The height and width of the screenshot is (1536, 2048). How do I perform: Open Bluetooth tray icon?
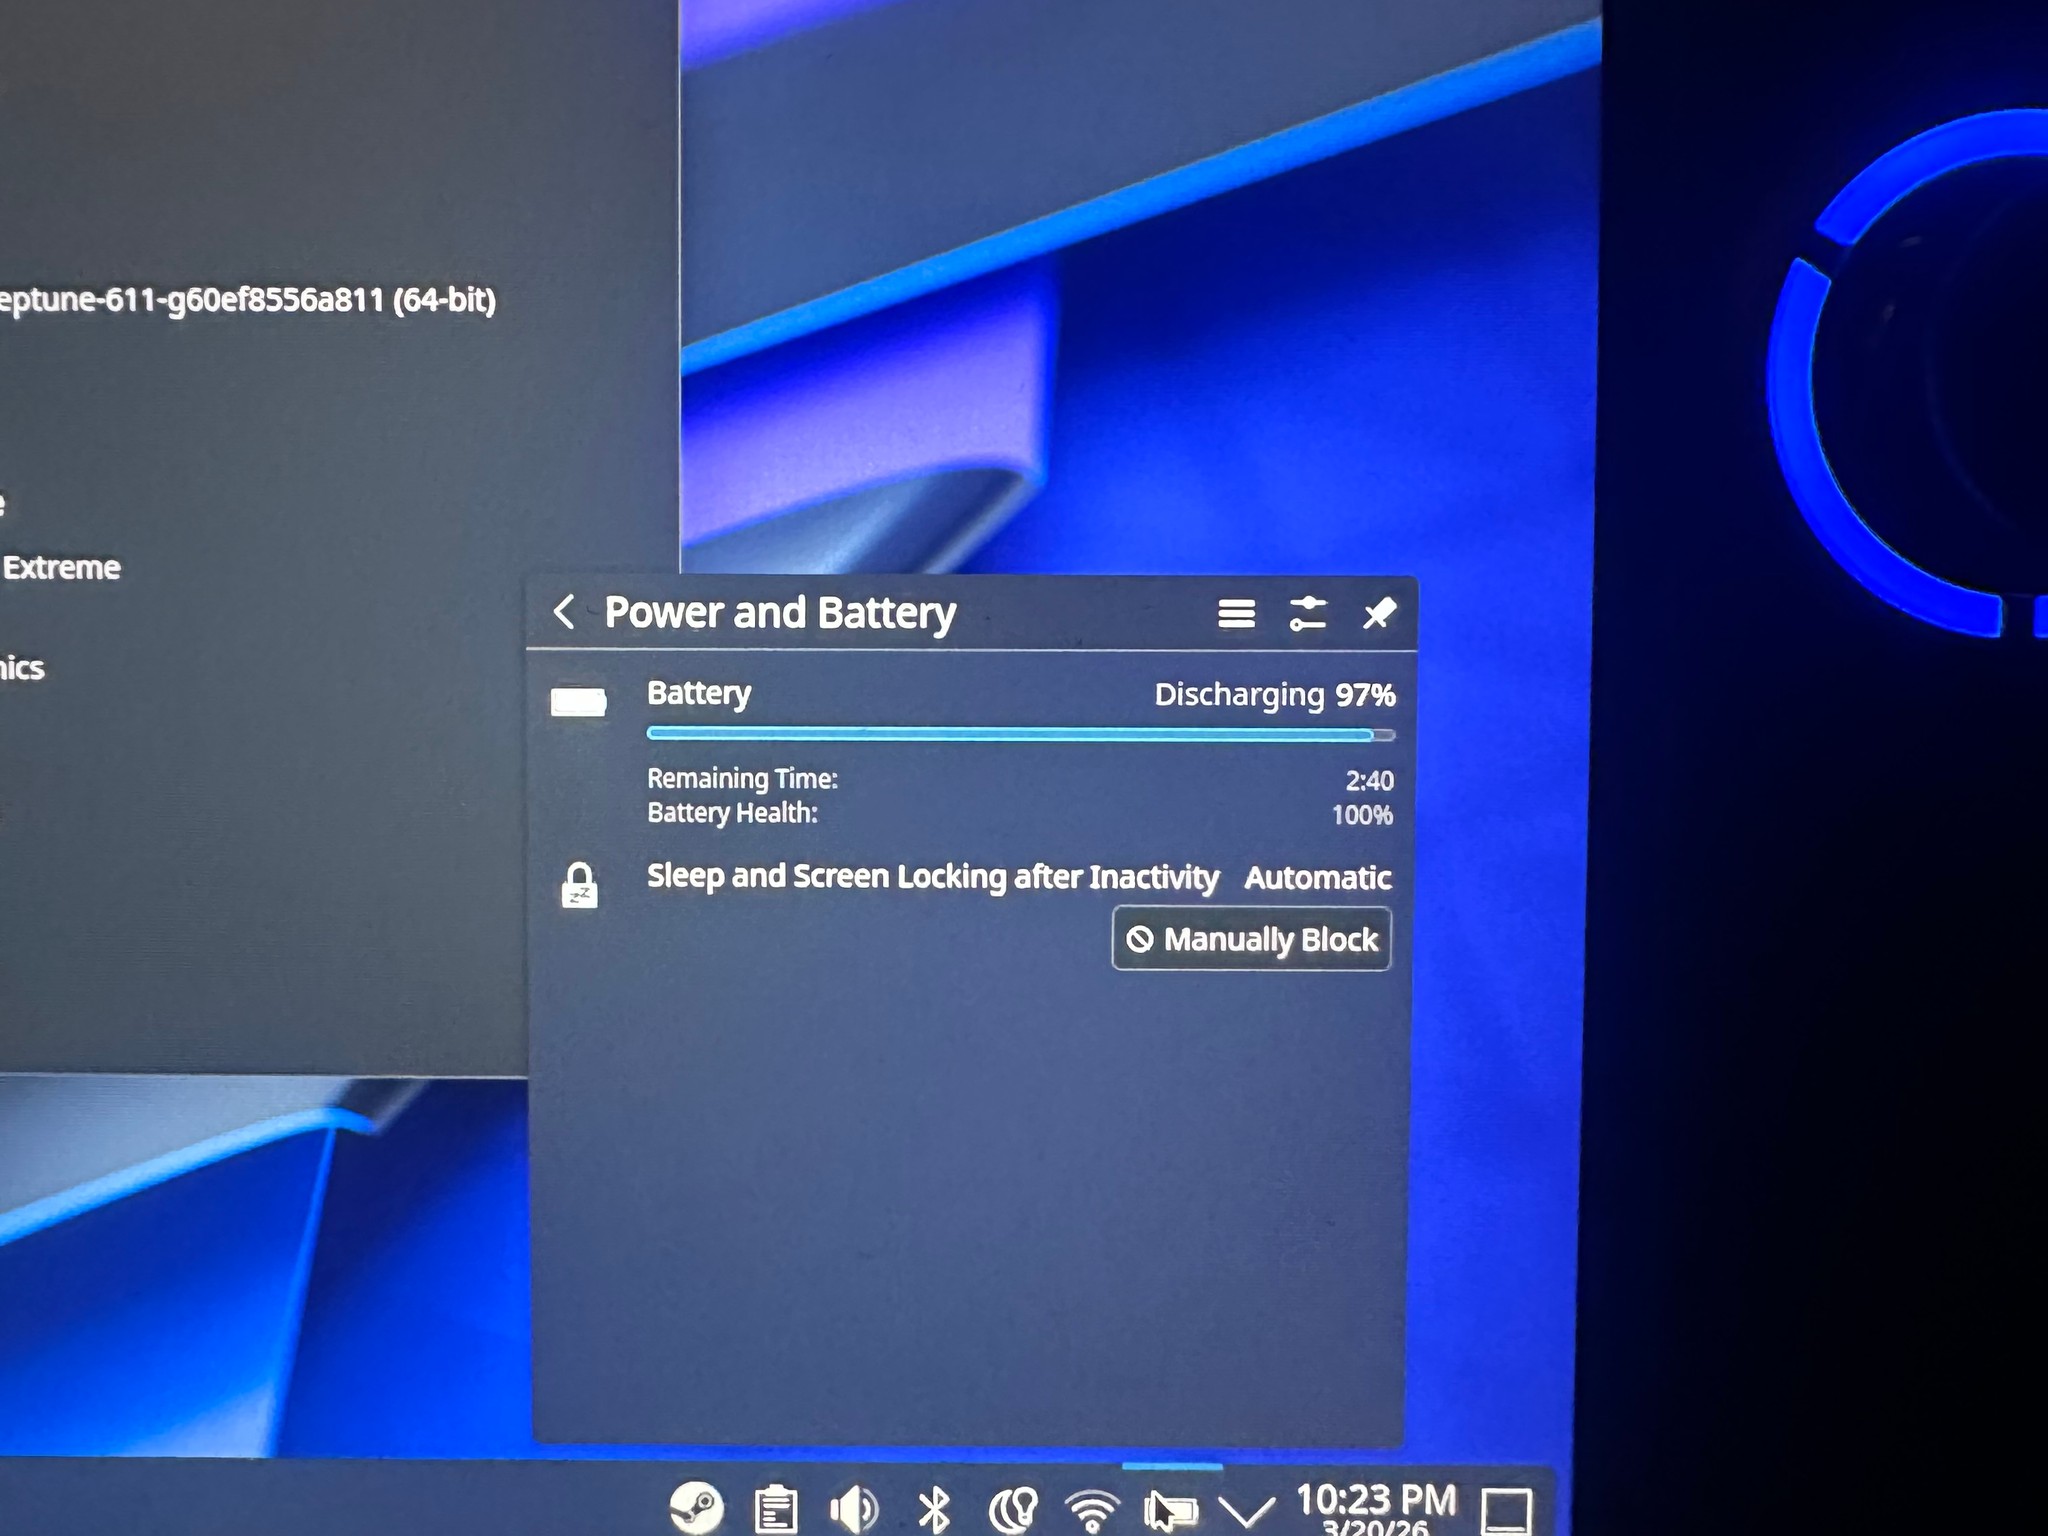click(x=934, y=1508)
